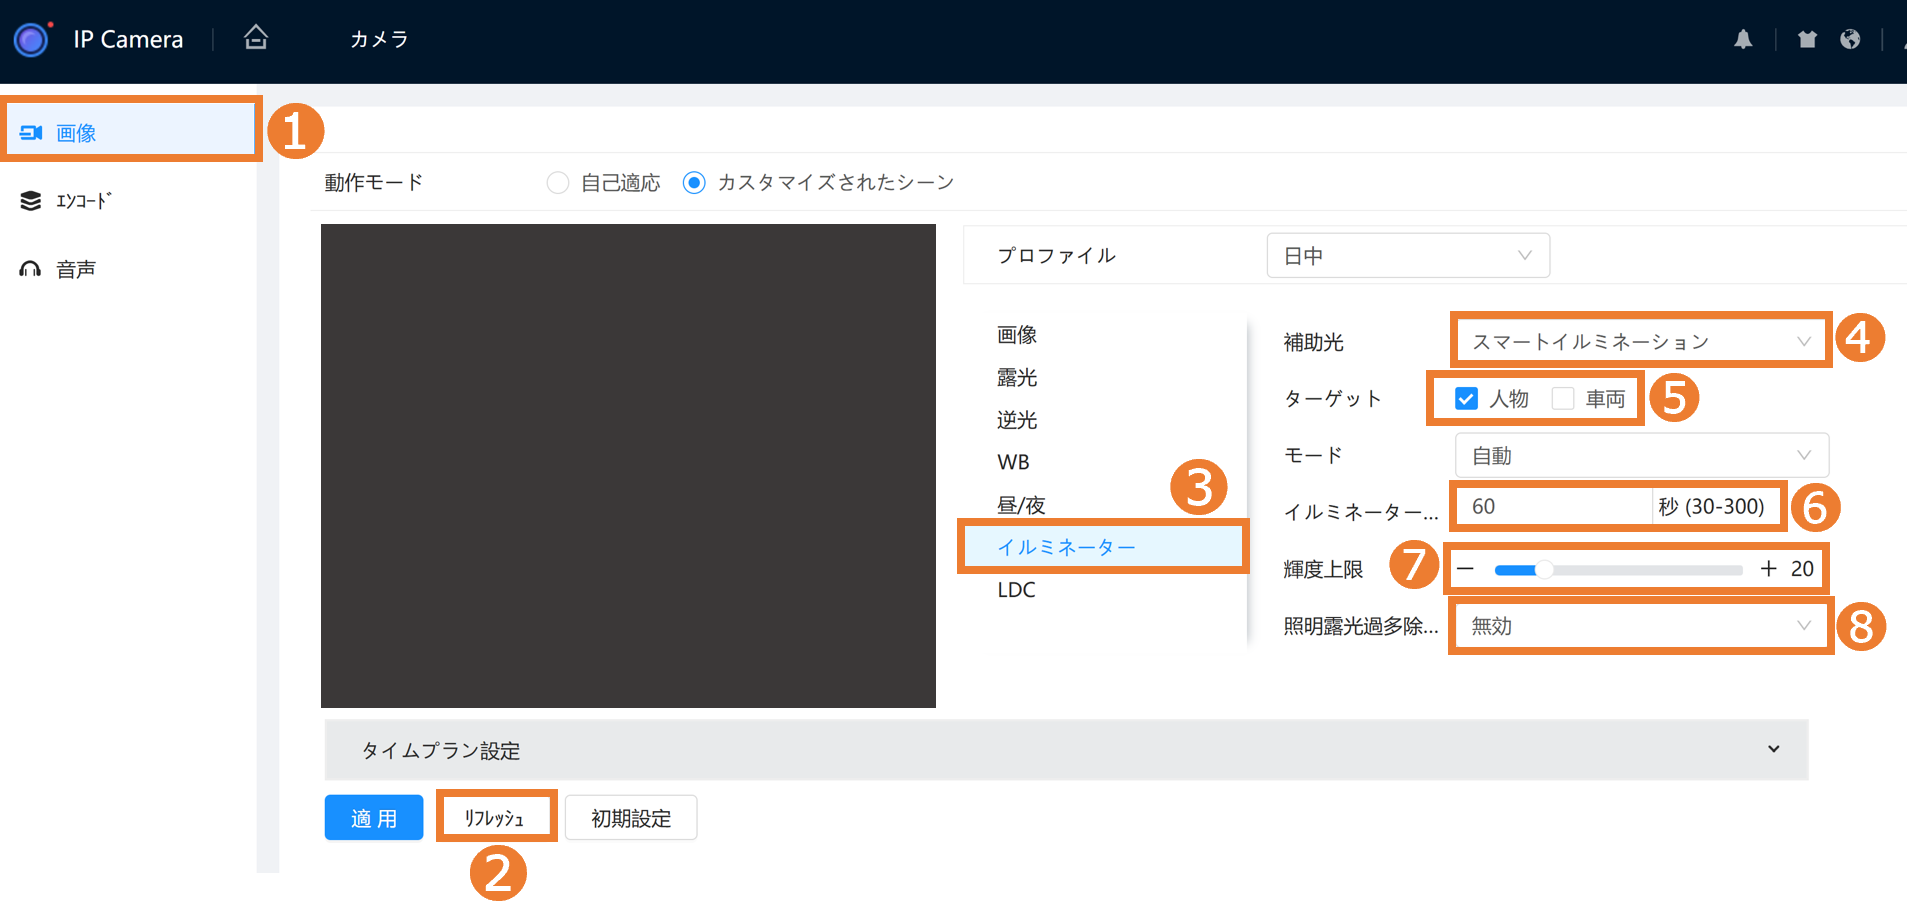Toggle the 人物 target checkbox
The width and height of the screenshot is (1918, 918).
coord(1466,399)
